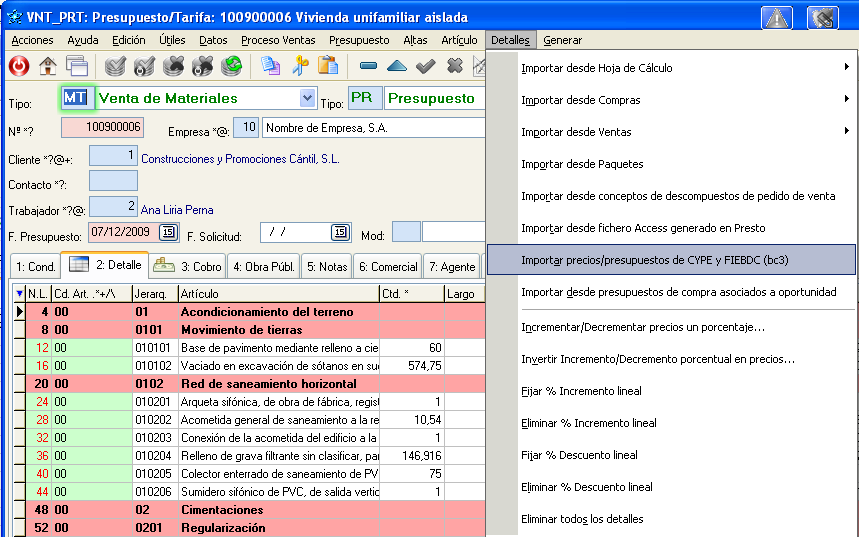
Task: Click the database save checkmark icon
Action: click(115, 66)
